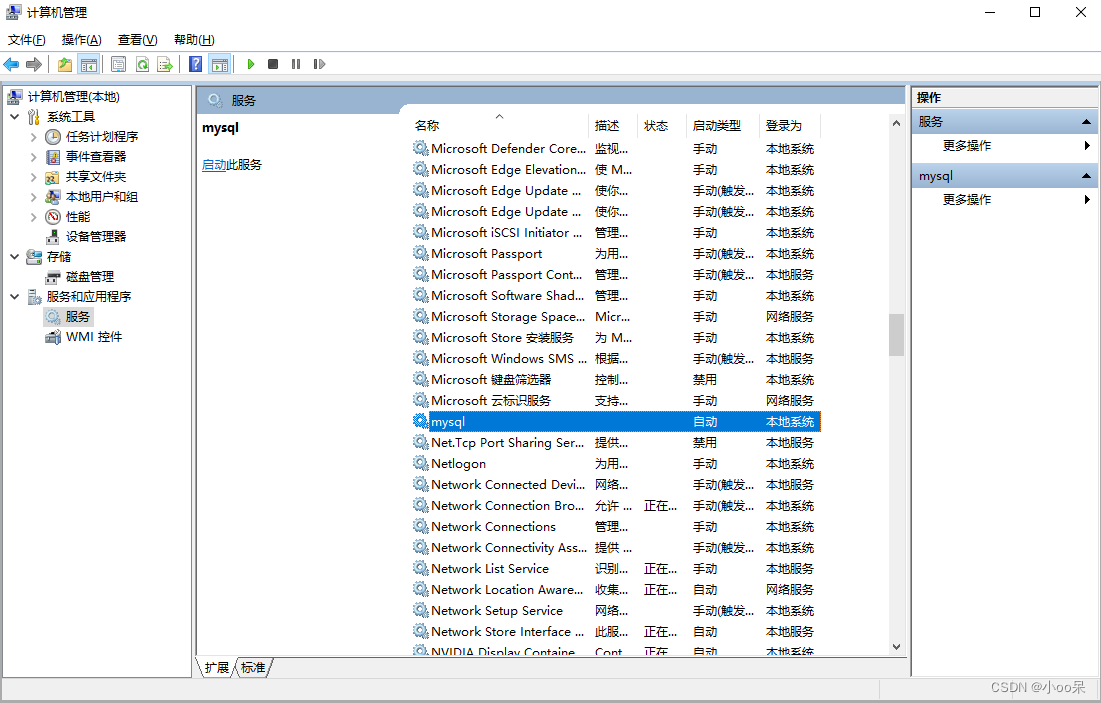Viewport: 1101px width, 703px height.
Task: Select the 性能 tree item
Action: [x=78, y=216]
